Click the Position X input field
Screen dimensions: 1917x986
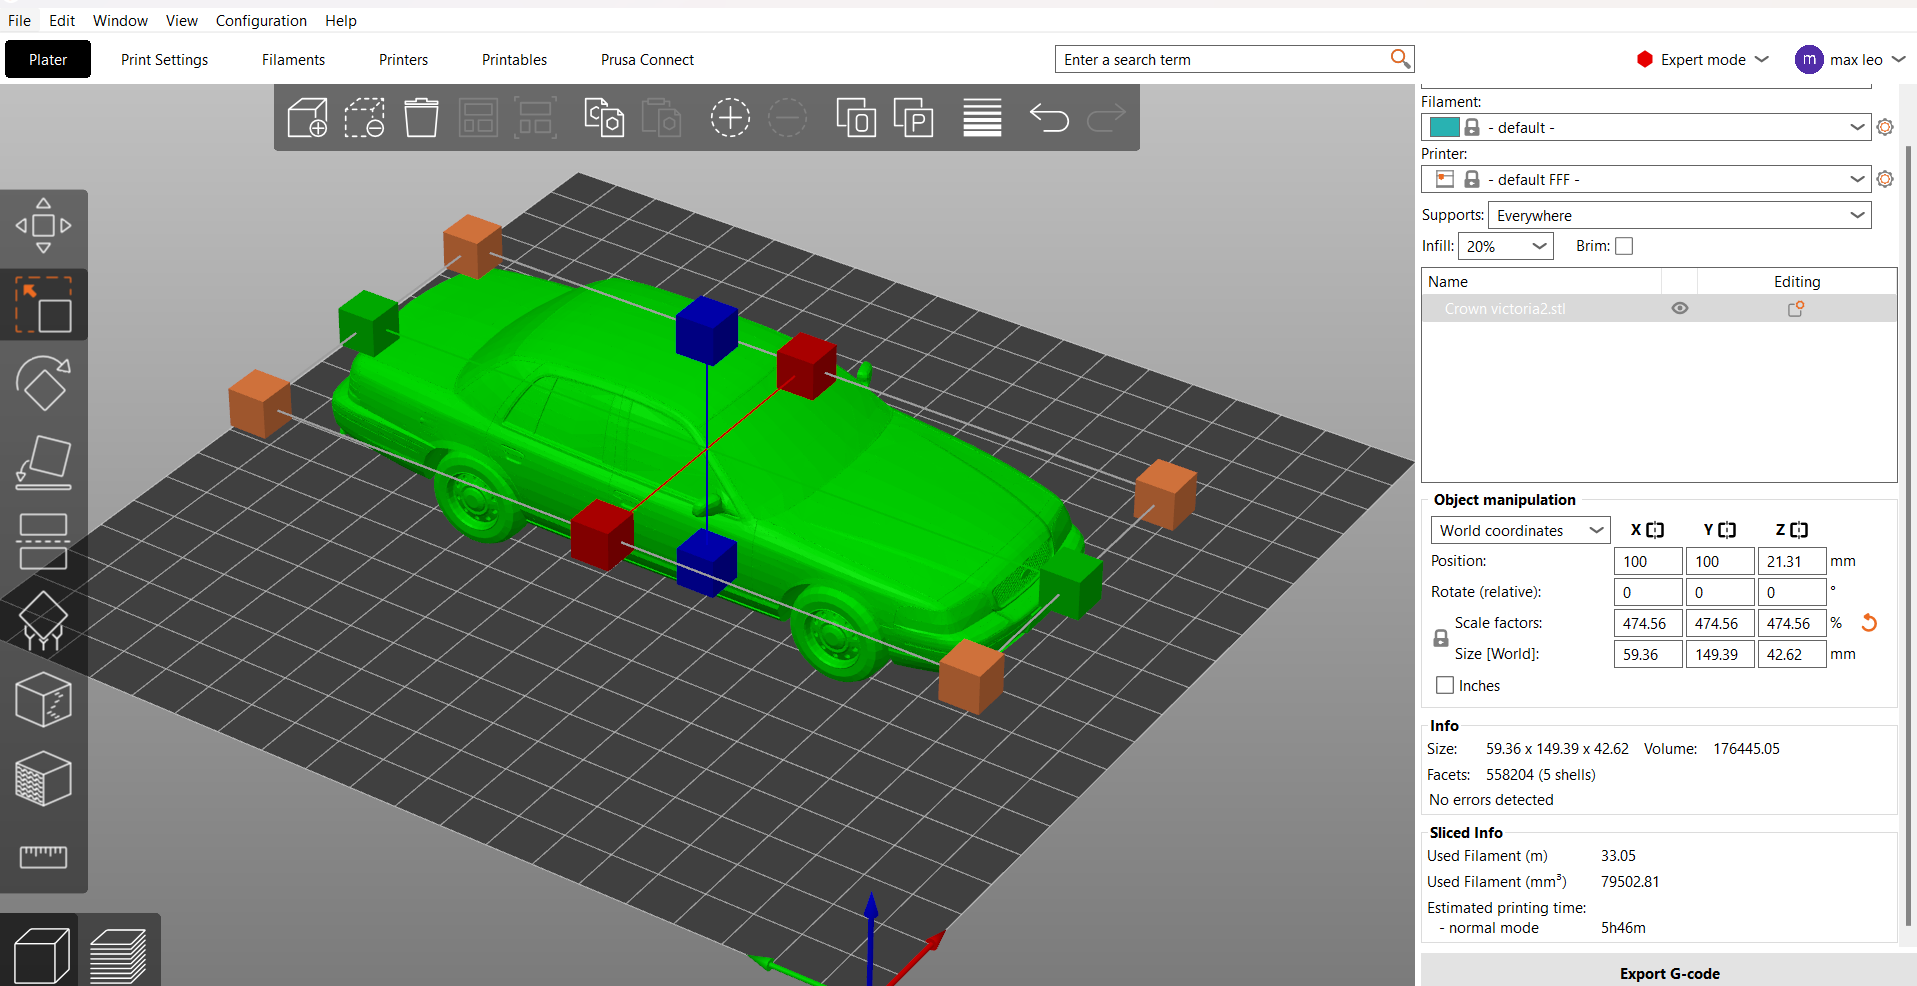(1647, 561)
